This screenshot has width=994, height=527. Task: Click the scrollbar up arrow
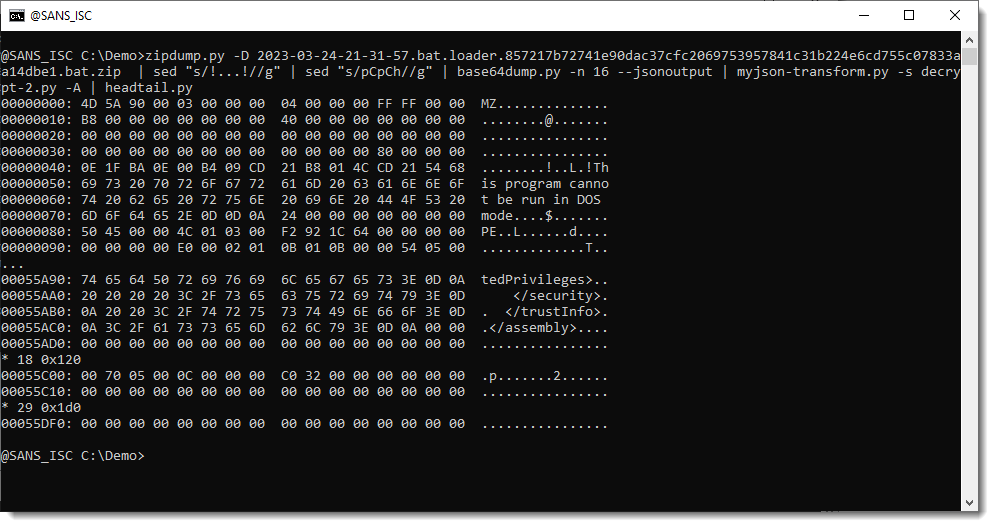point(969,39)
